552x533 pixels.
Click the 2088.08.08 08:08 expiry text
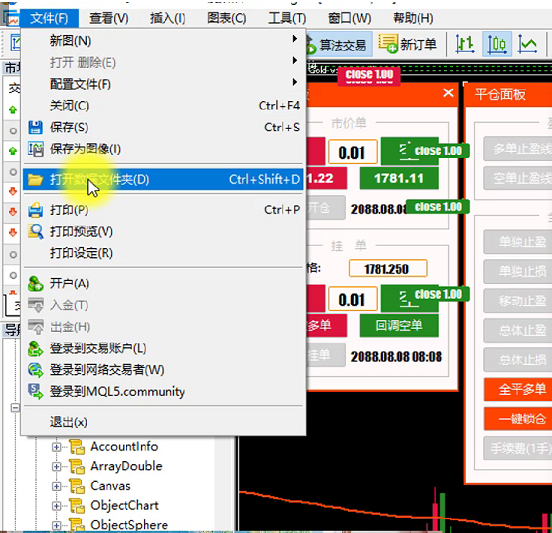(396, 357)
